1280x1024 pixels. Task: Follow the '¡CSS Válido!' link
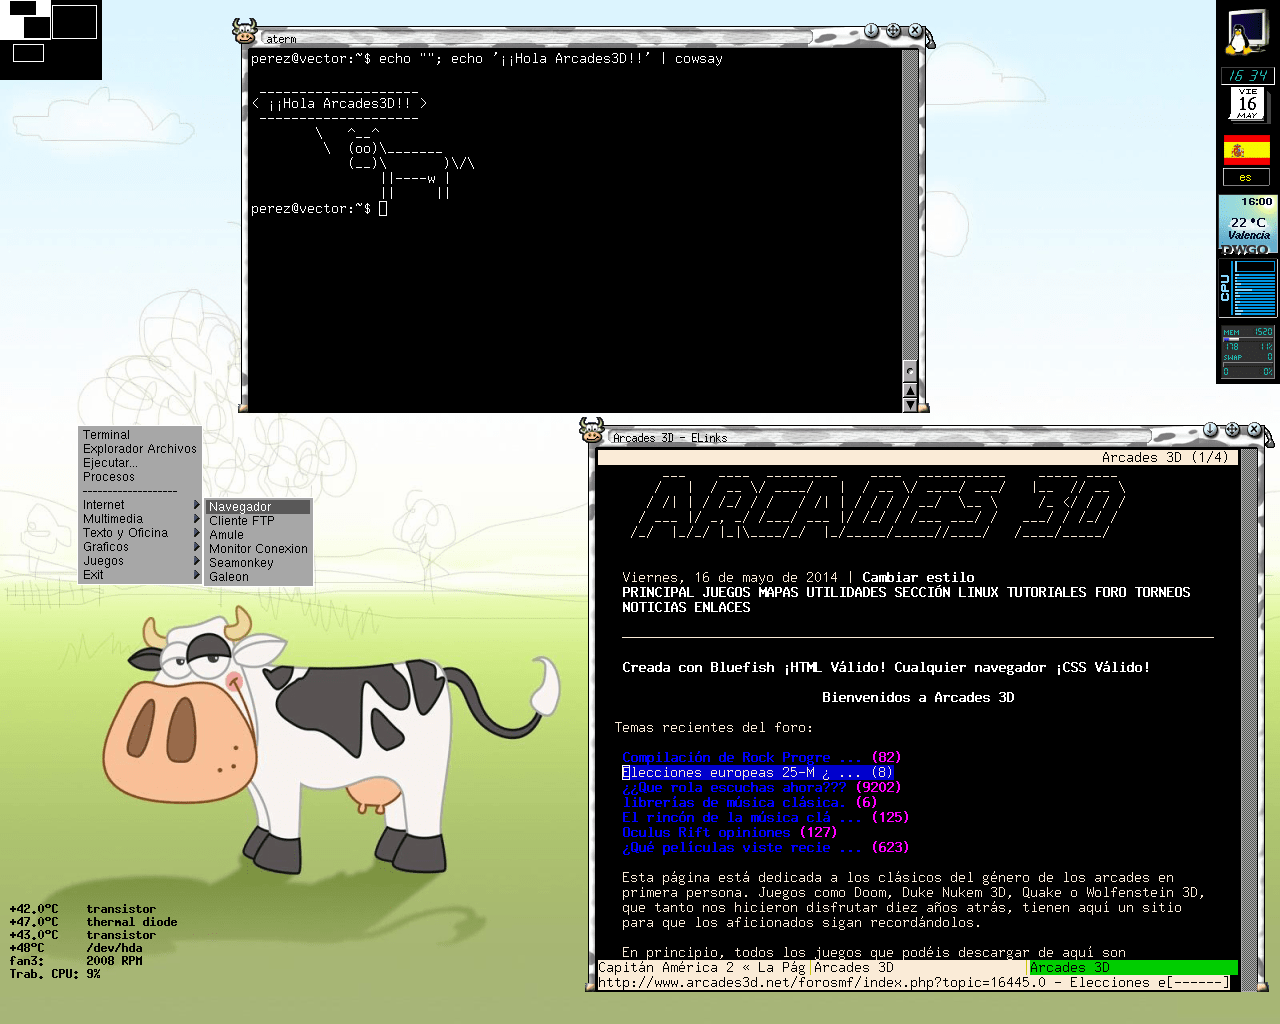1102,668
